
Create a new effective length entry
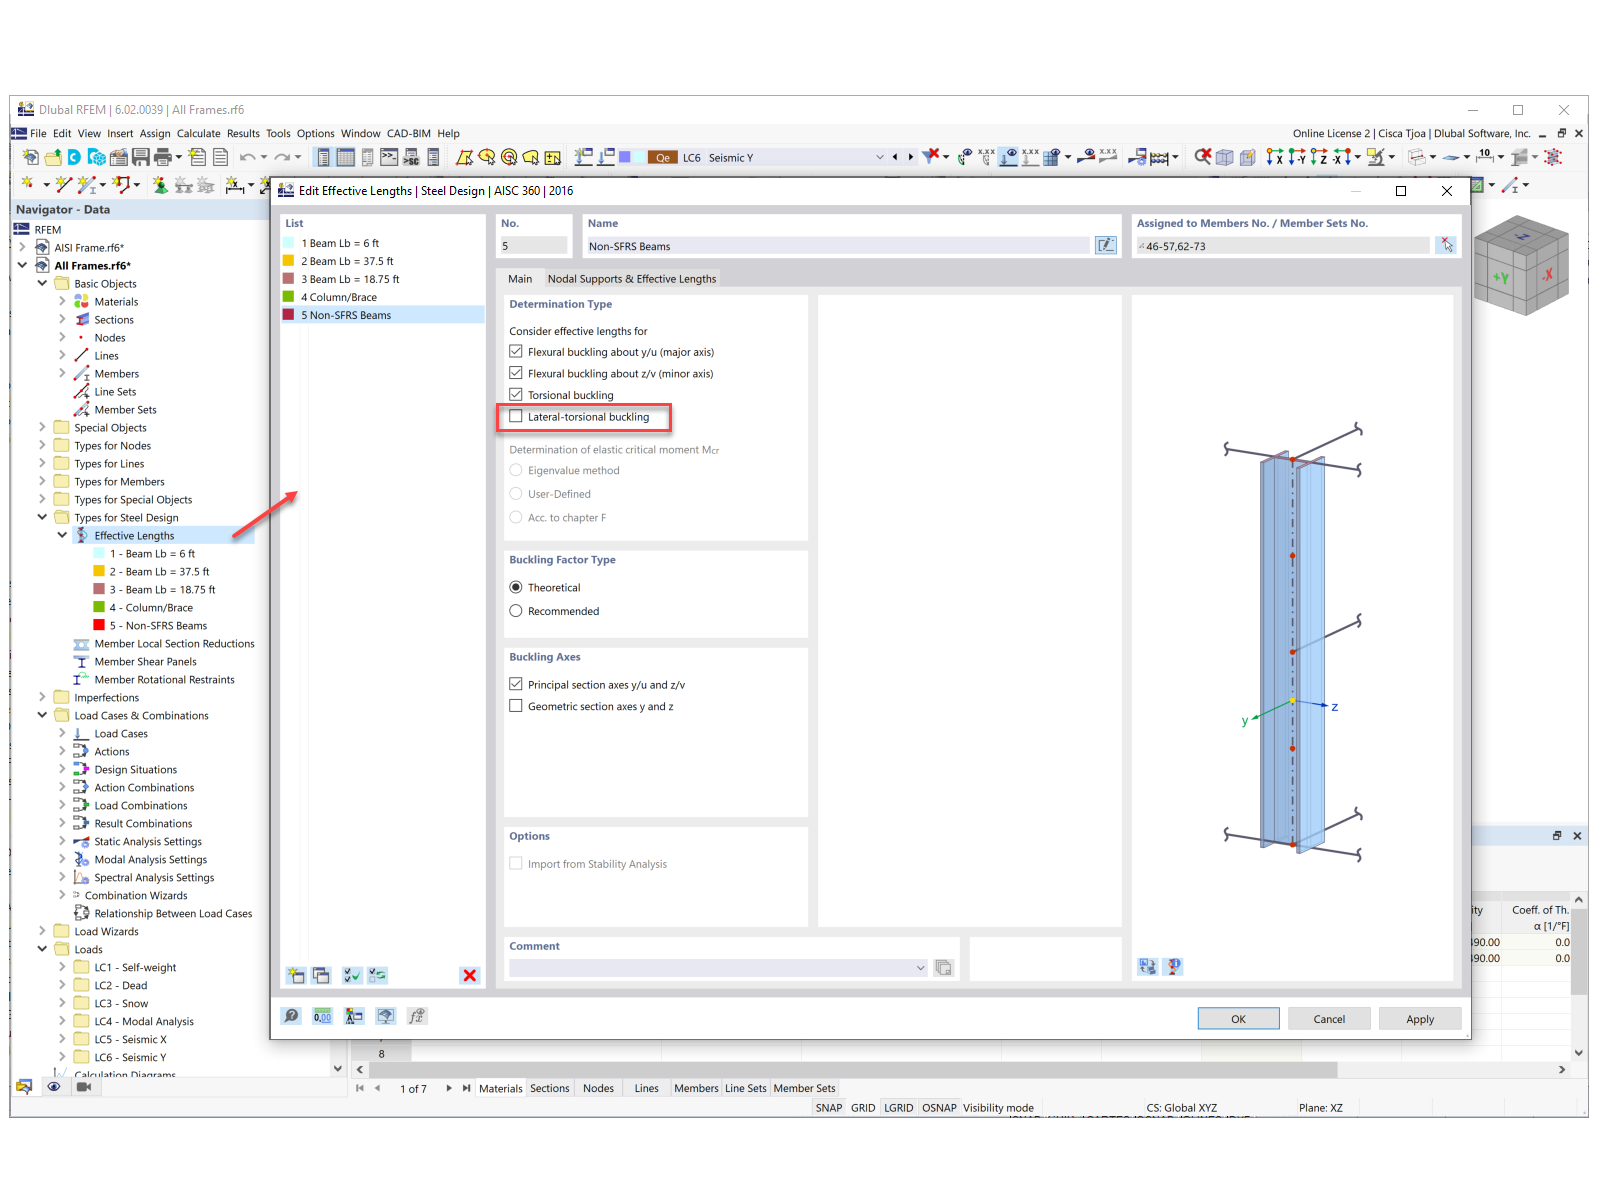pyautogui.click(x=296, y=975)
